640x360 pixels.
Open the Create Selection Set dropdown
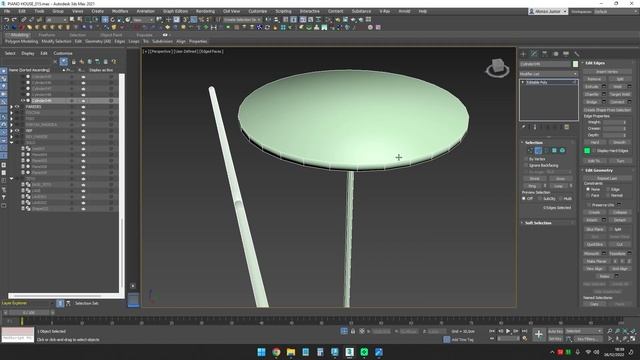(242, 20)
